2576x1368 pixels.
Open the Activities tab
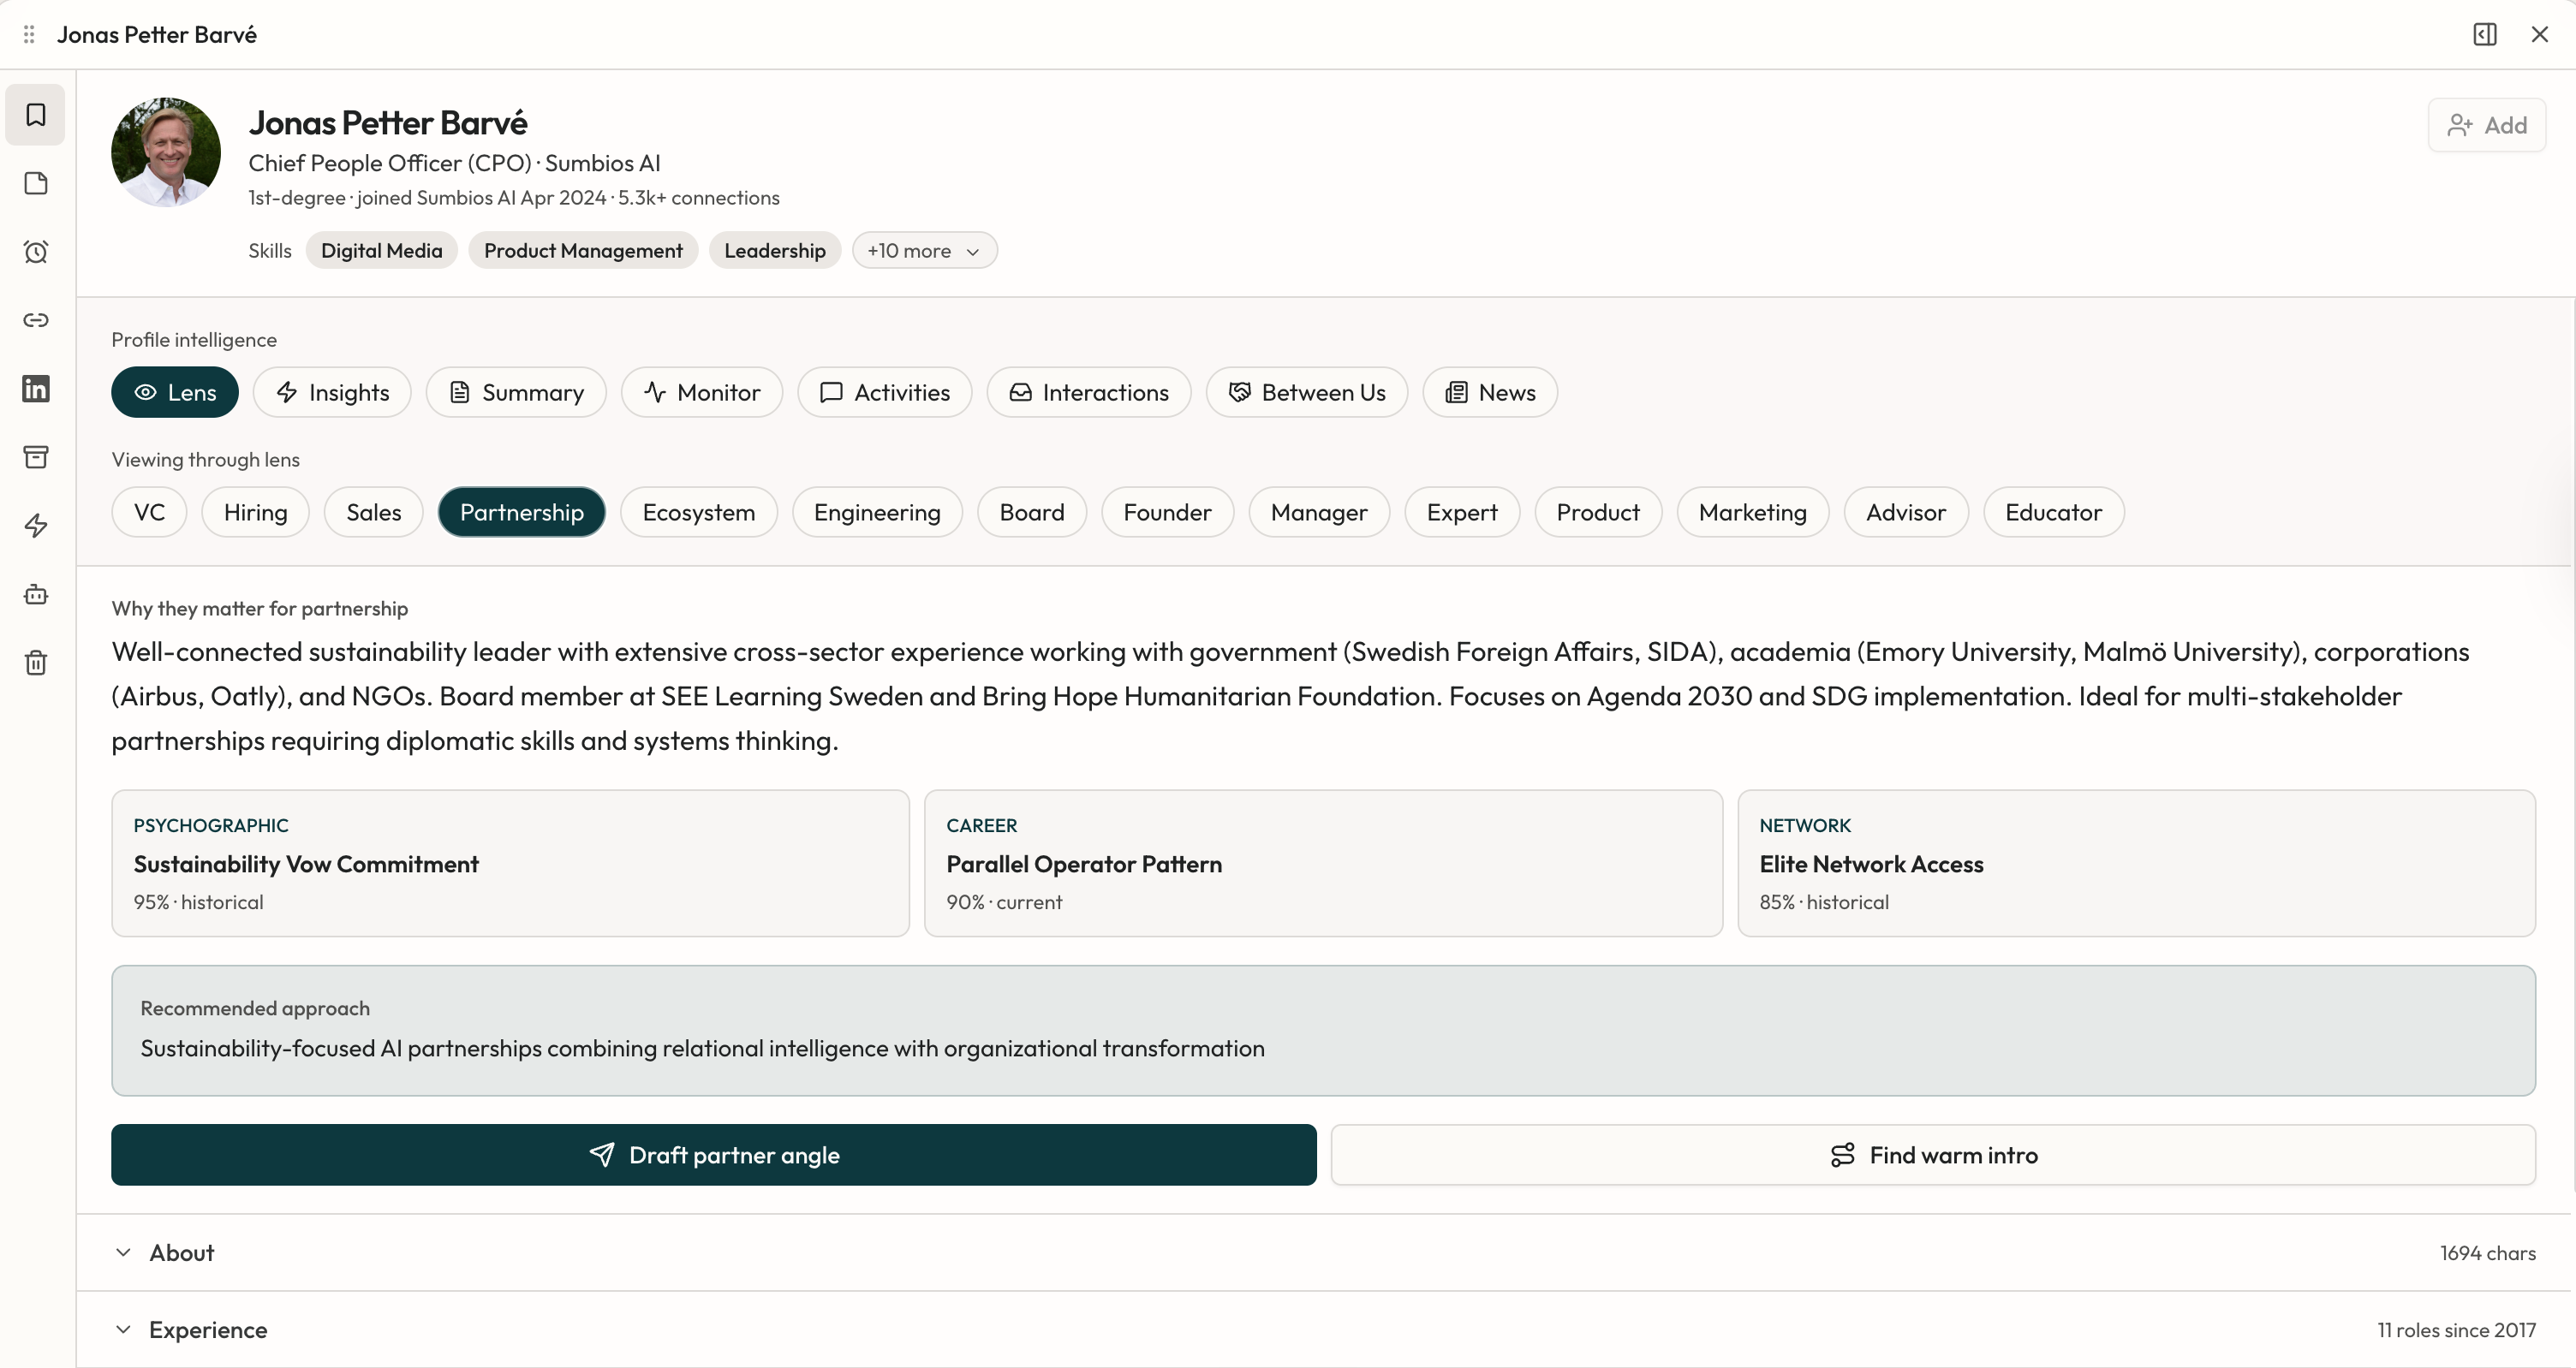pos(885,392)
